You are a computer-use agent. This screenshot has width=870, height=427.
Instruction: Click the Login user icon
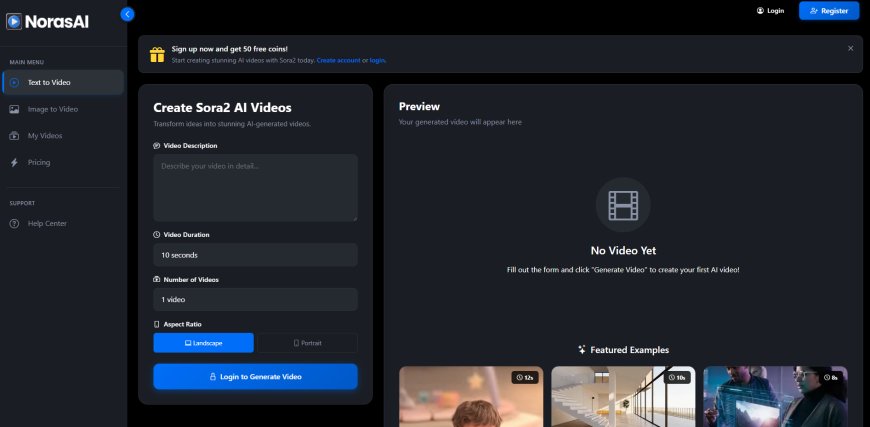pyautogui.click(x=760, y=11)
